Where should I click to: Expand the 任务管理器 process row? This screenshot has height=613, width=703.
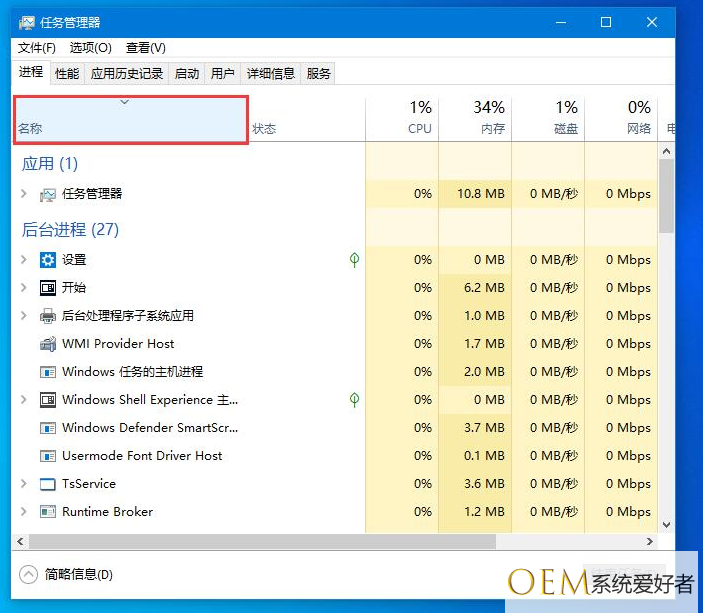click(25, 194)
